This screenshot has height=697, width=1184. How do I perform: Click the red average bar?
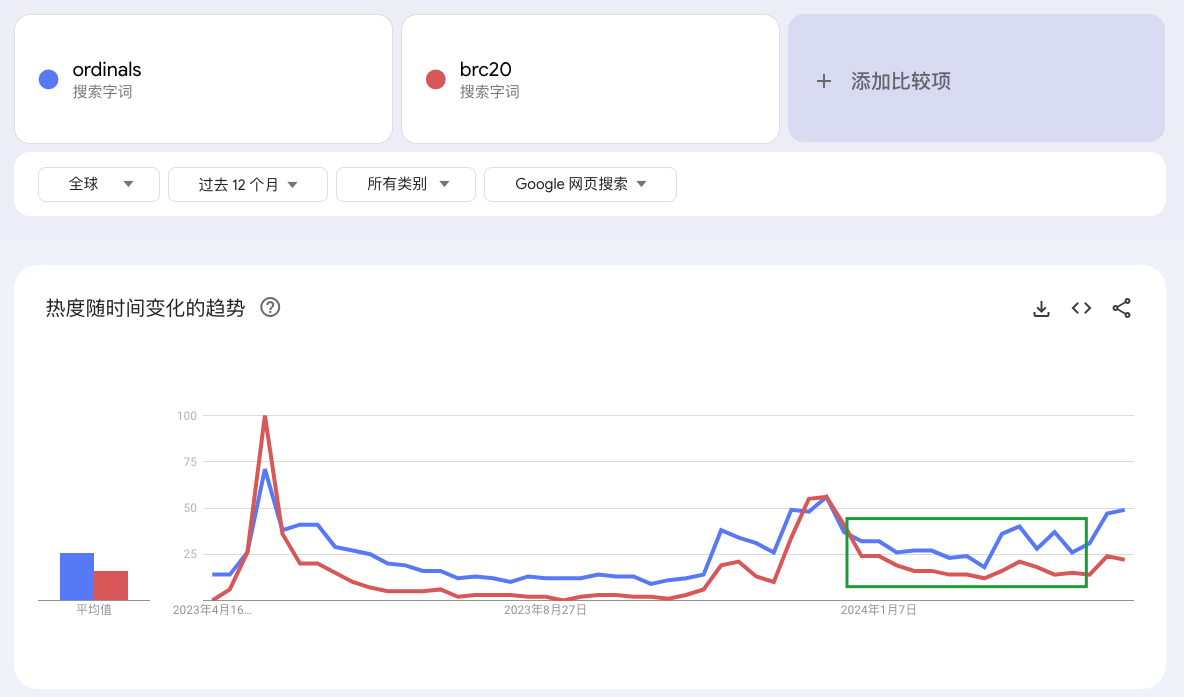(111, 585)
